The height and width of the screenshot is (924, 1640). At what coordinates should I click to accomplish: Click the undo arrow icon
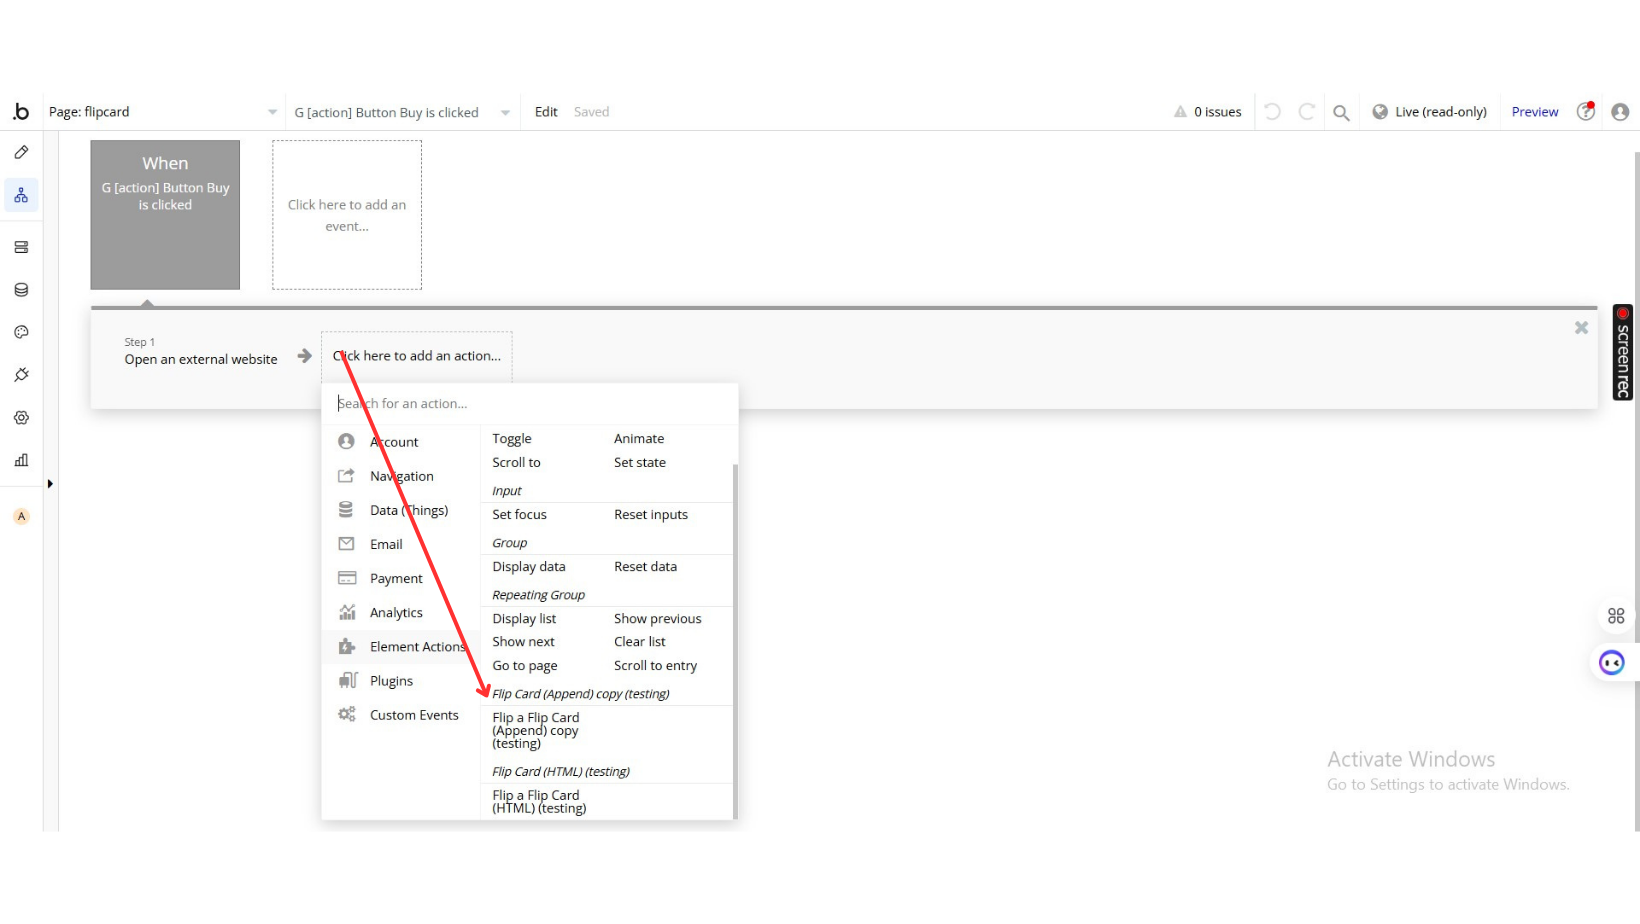coord(1272,112)
